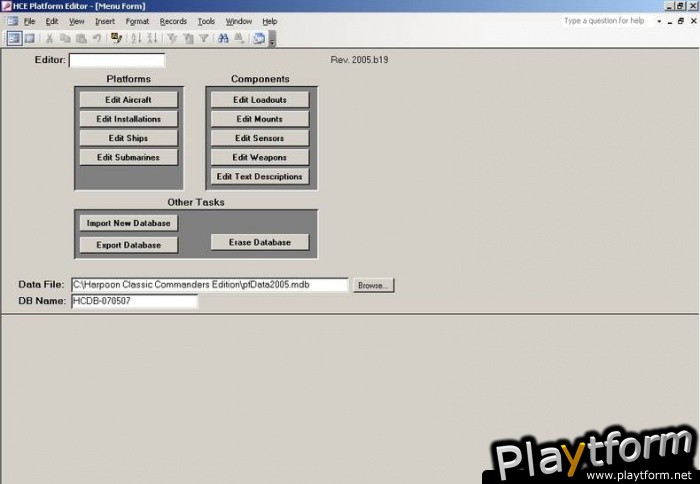Open Edit Text Descriptions
This screenshot has width=700, height=484.
coord(260,176)
